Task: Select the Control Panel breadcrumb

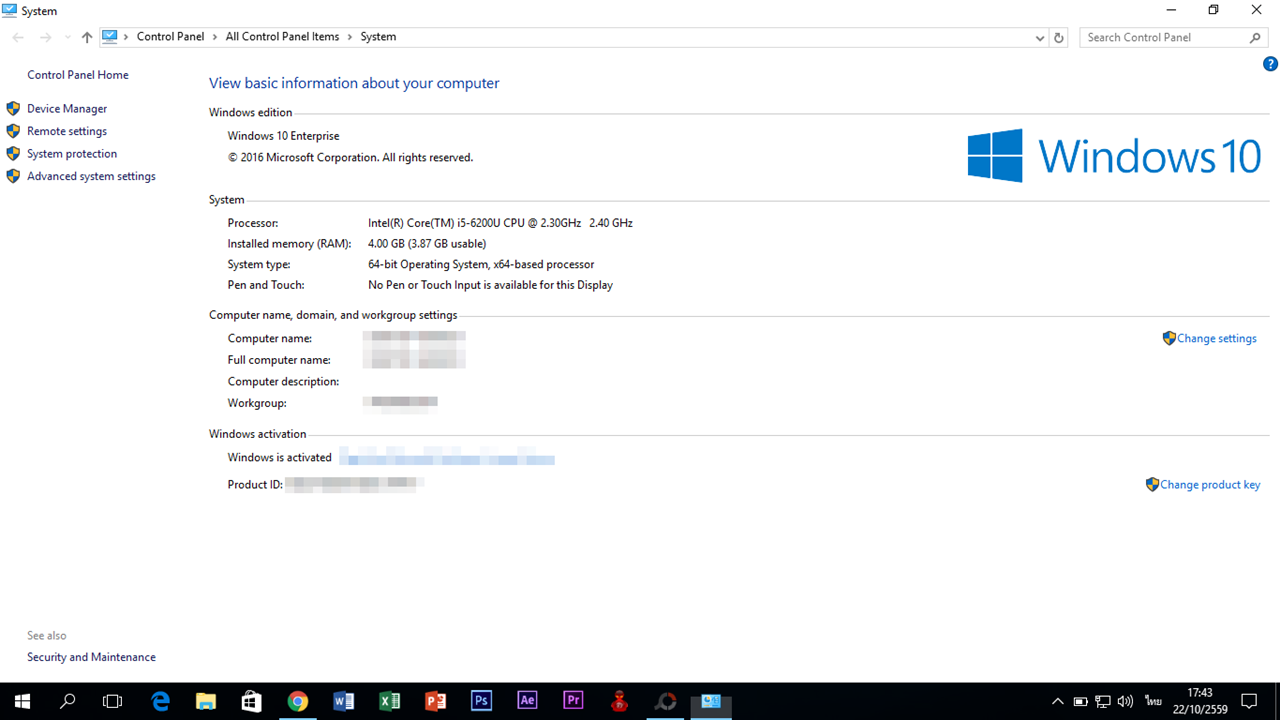Action: (170, 37)
